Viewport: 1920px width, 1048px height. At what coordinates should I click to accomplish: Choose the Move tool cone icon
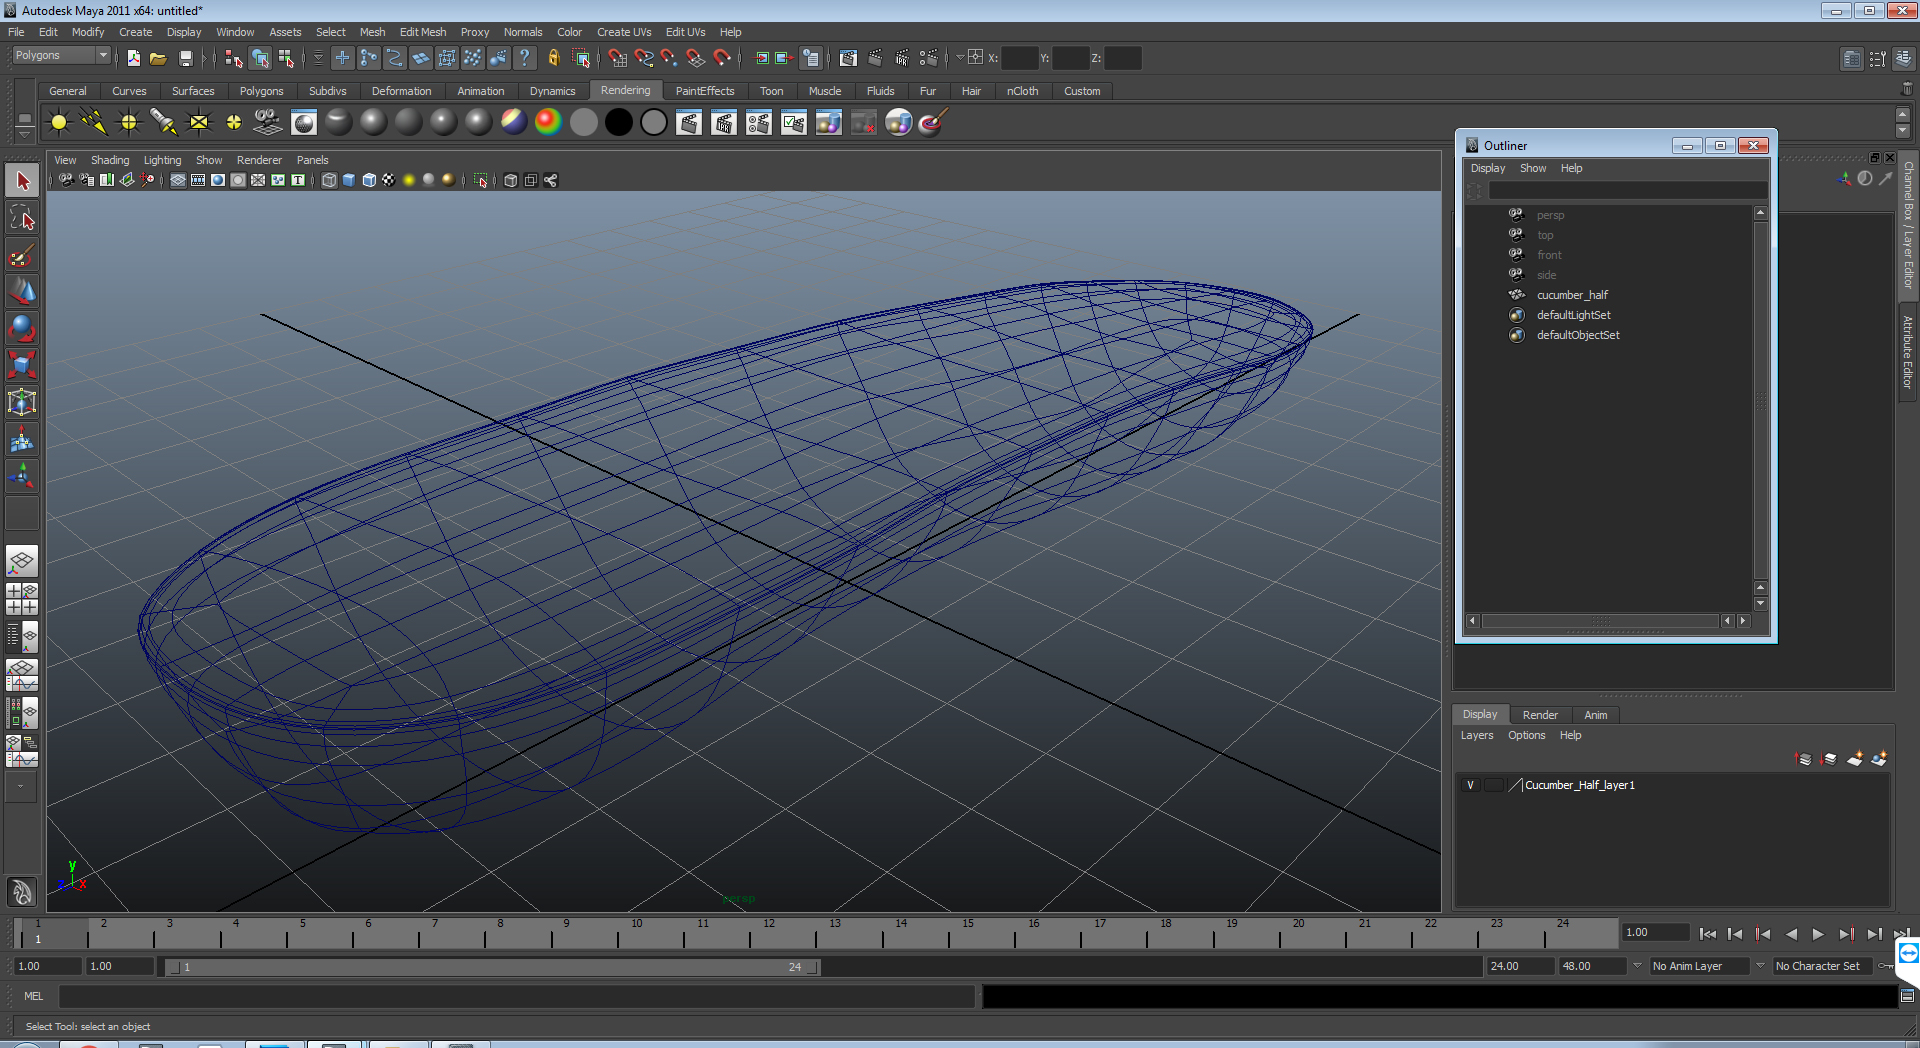click(x=22, y=291)
